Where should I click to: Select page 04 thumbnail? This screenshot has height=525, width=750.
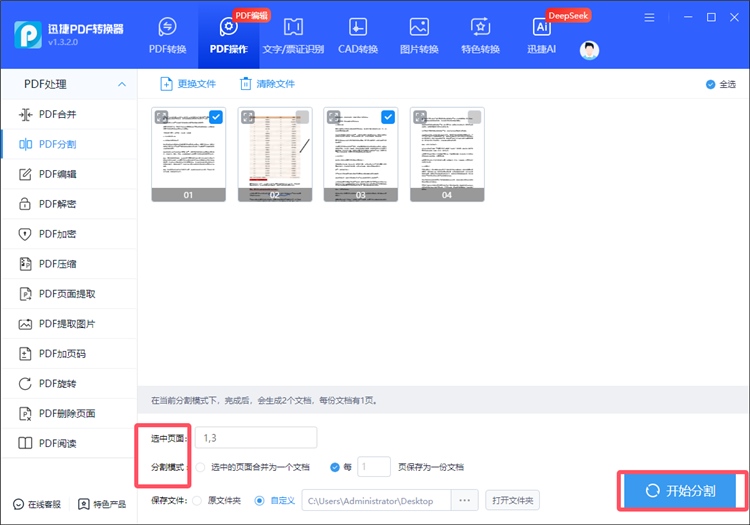(x=447, y=154)
